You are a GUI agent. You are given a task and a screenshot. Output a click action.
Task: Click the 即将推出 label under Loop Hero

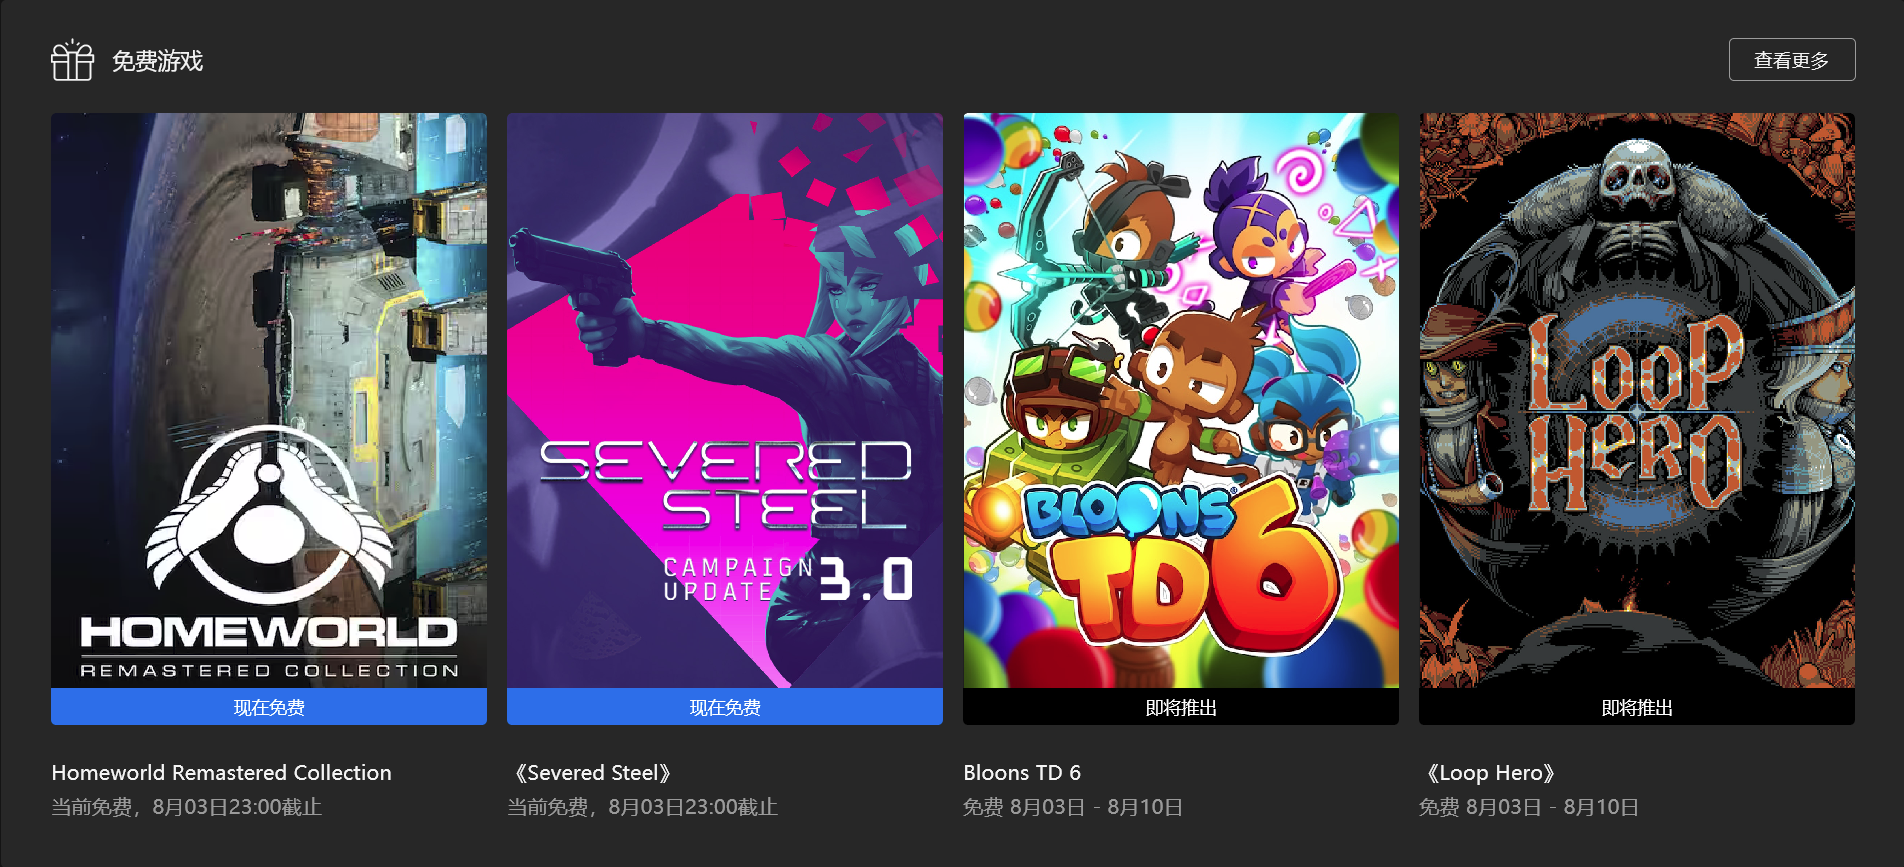coord(1637,707)
